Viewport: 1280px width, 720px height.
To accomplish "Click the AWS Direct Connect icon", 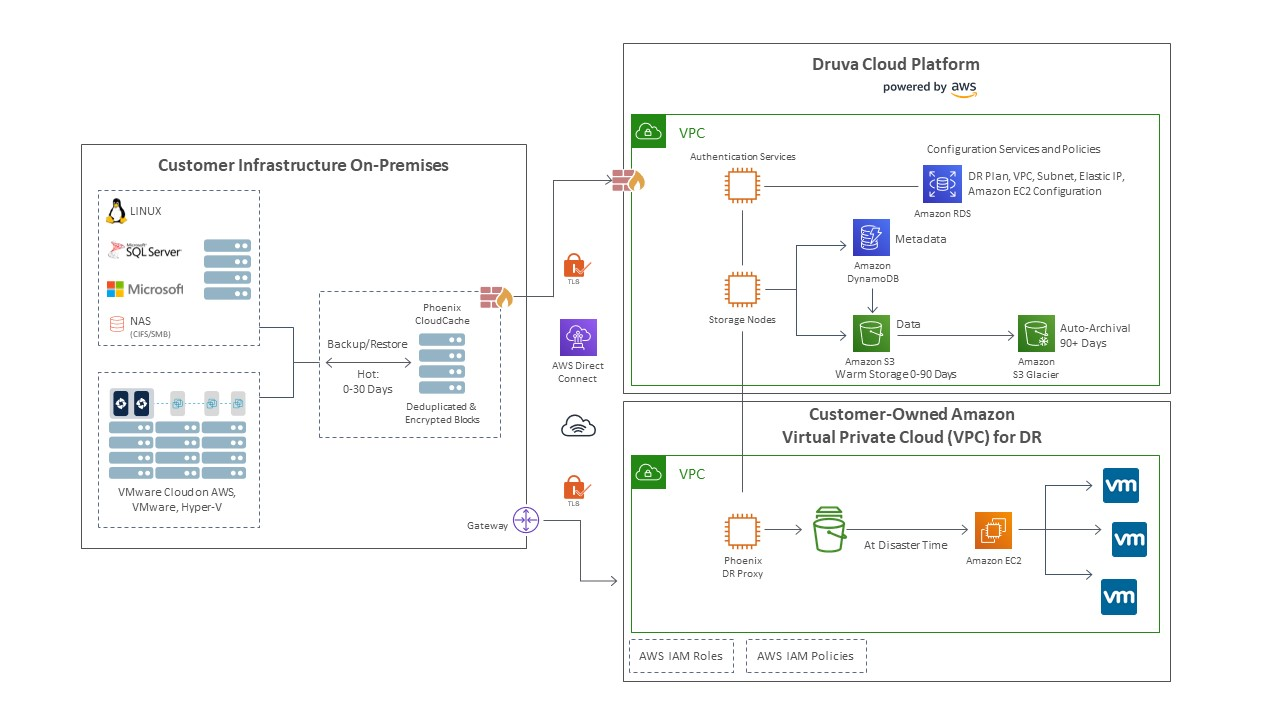I will (578, 338).
